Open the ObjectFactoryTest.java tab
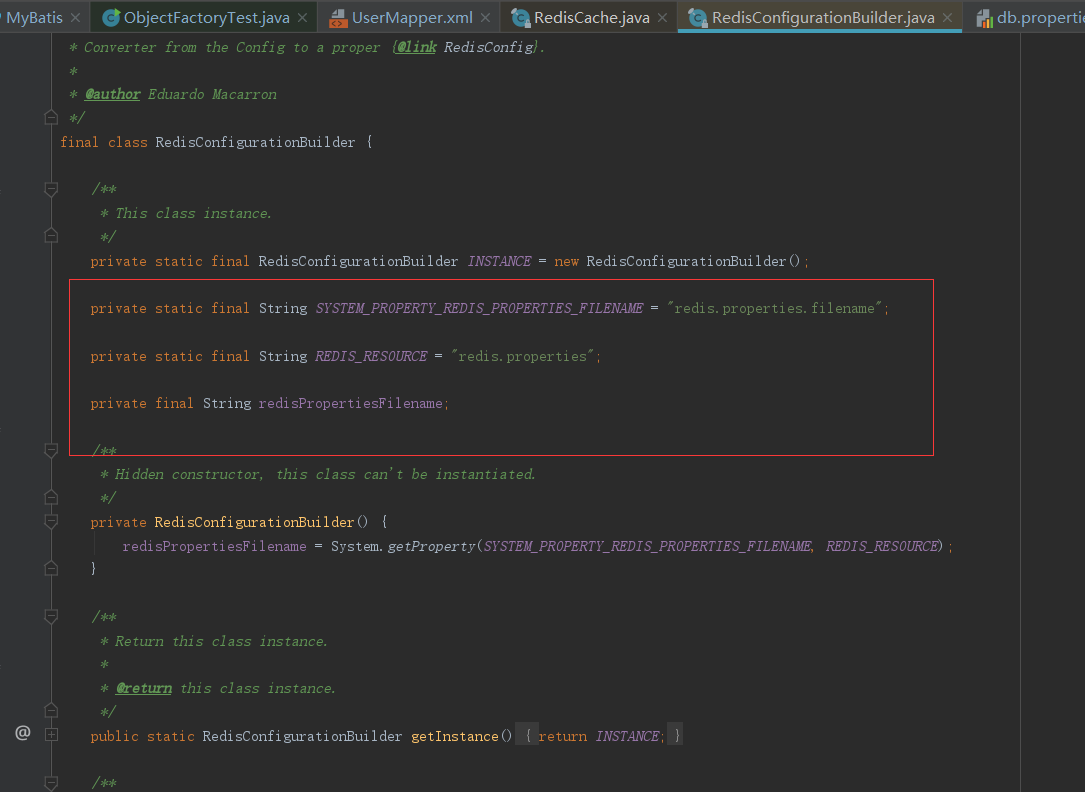Viewport: 1085px width, 792px height. tap(206, 17)
